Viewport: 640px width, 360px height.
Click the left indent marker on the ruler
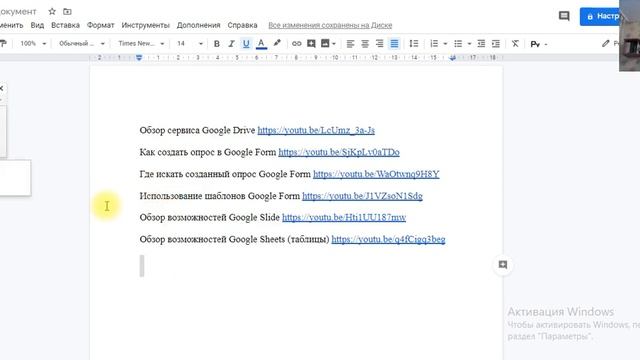click(x=139, y=58)
